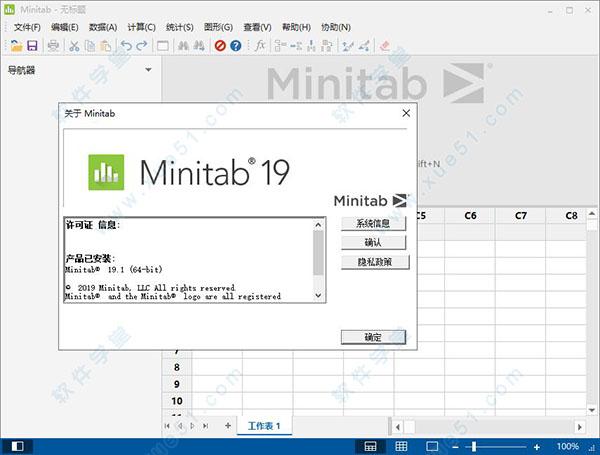Click the Cut scissors icon
The height and width of the screenshot is (455, 600).
coord(74,46)
